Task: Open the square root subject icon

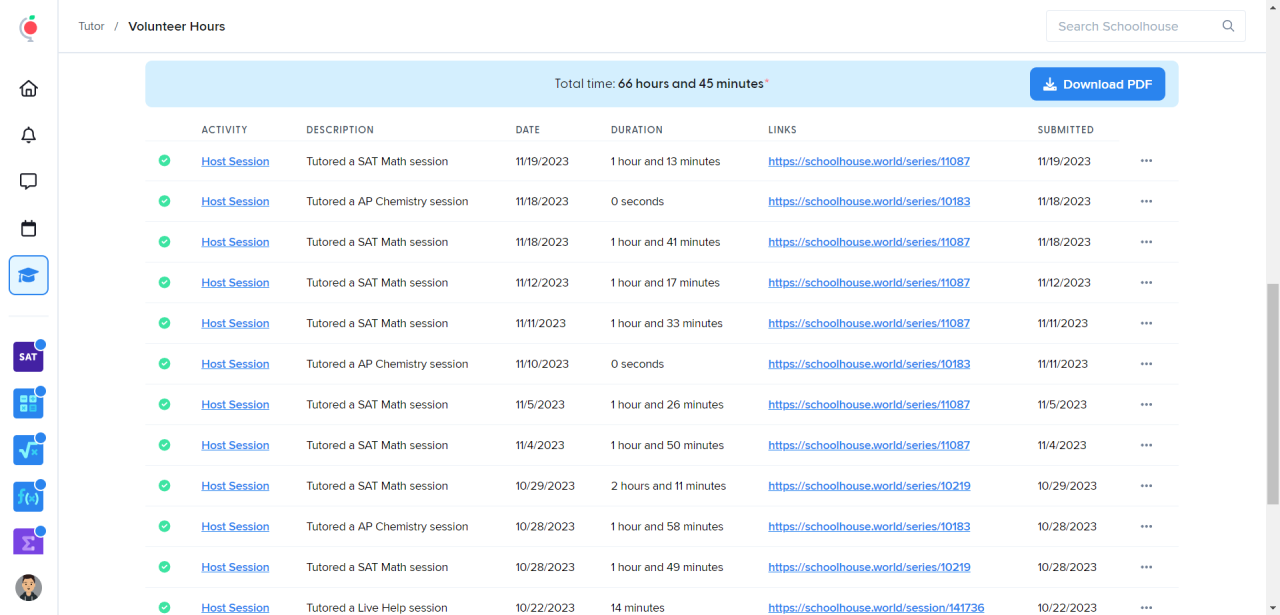Action: 28,450
